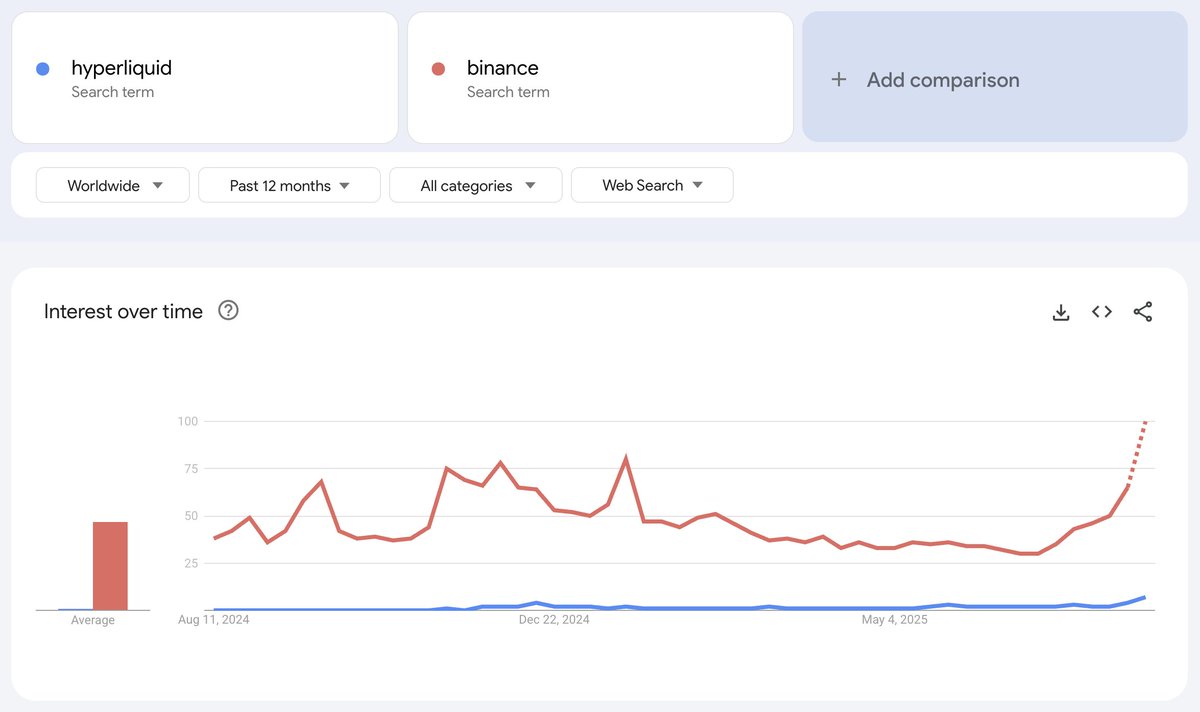Select the Average bar for binance
The height and width of the screenshot is (712, 1200).
point(110,563)
